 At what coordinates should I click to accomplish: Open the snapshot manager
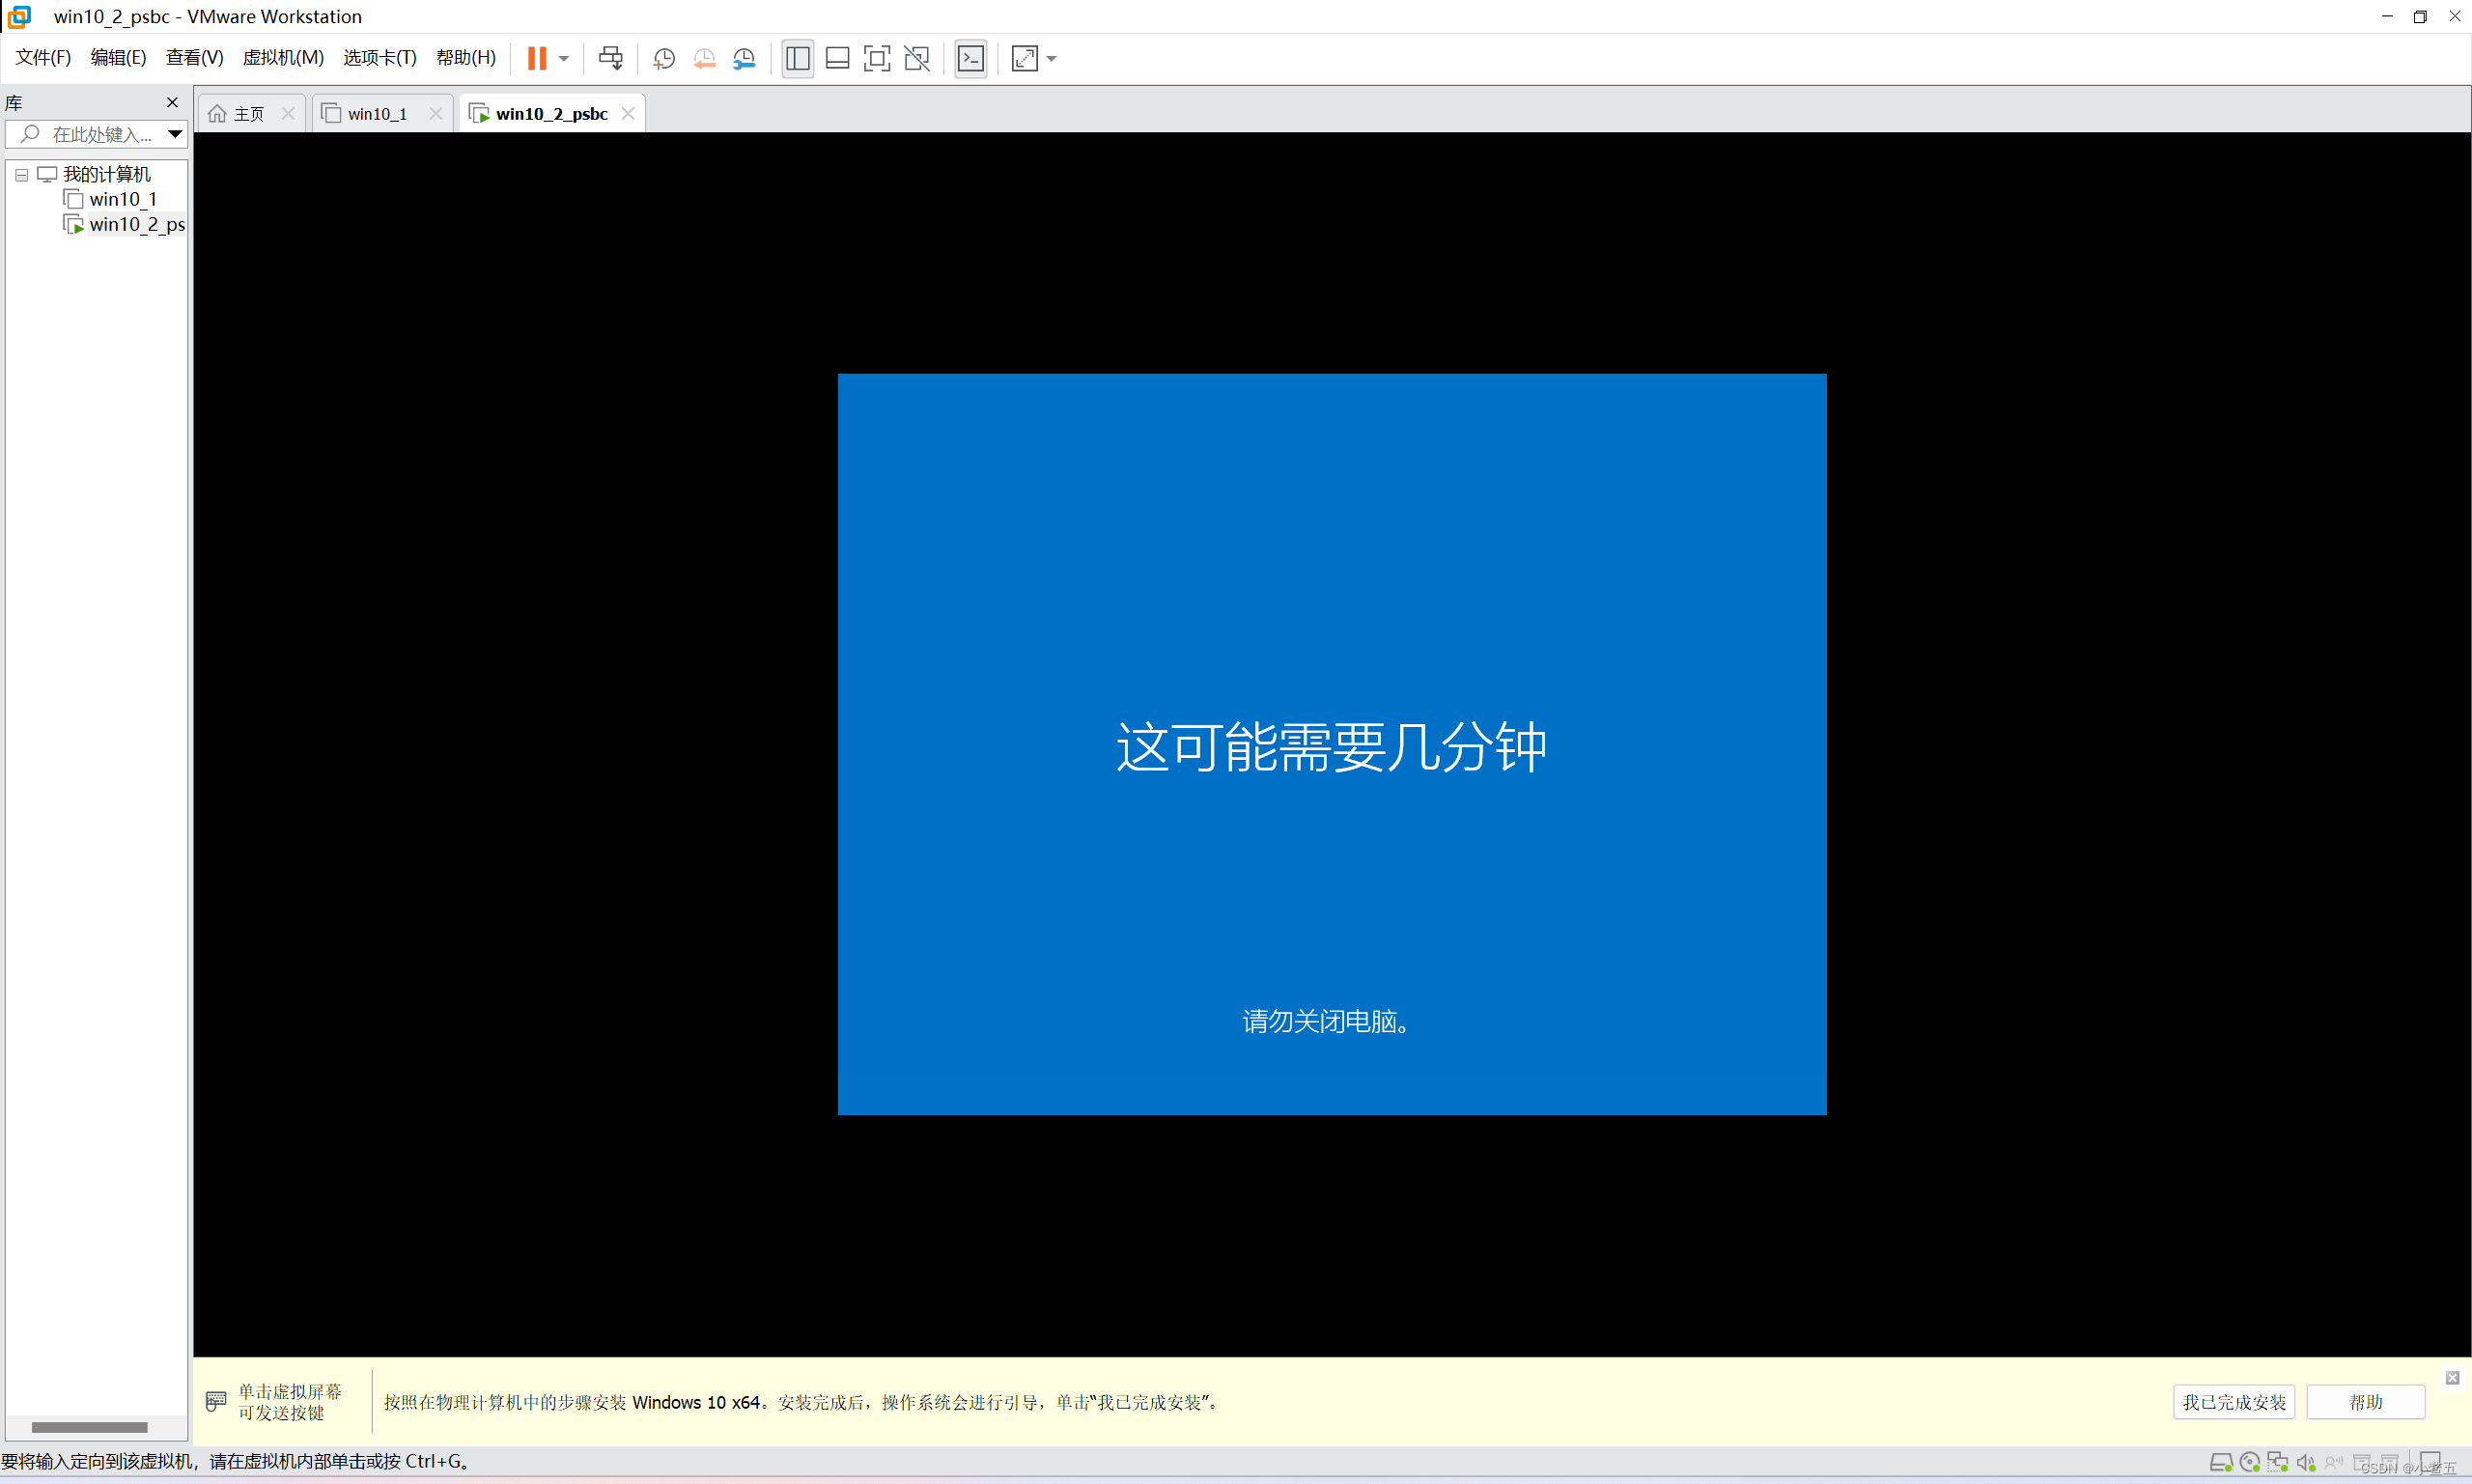744,58
